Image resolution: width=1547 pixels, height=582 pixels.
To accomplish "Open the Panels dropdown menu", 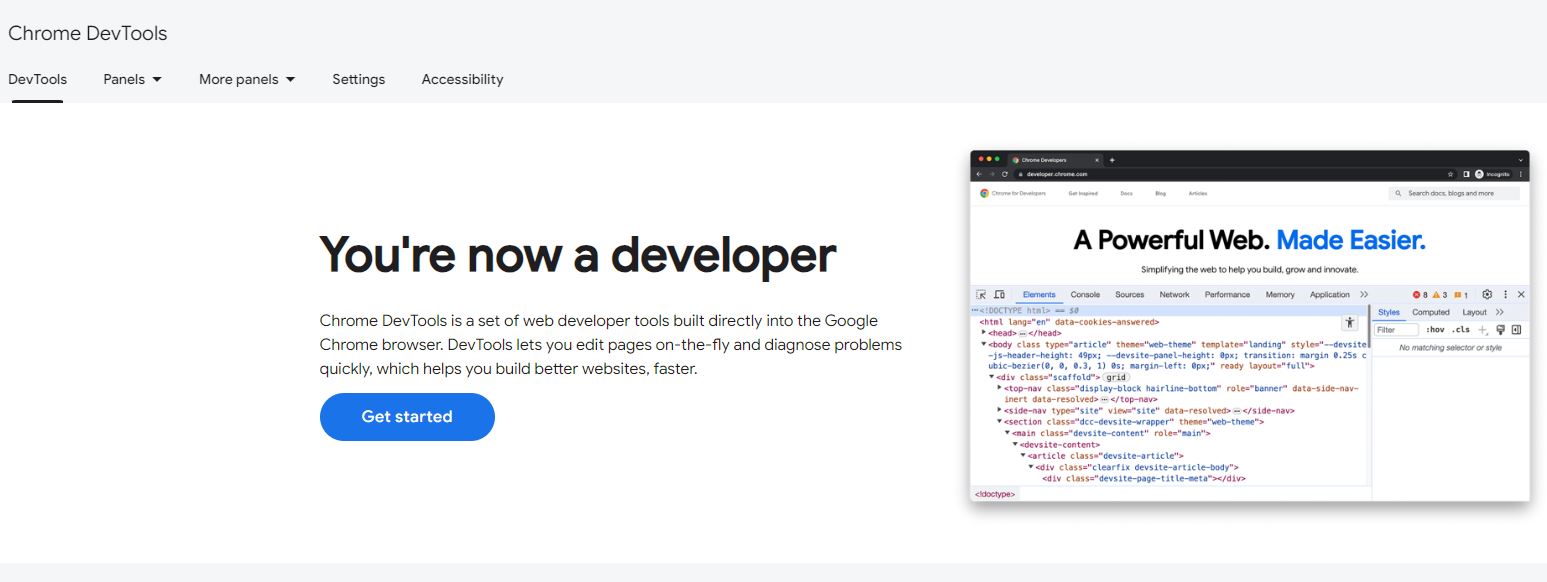I will coord(132,79).
